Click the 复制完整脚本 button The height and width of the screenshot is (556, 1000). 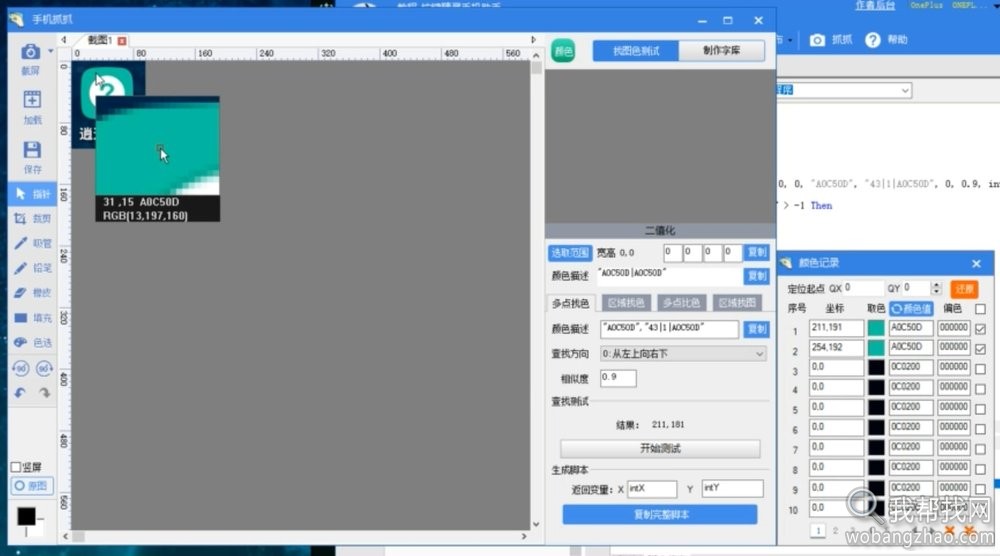point(660,515)
